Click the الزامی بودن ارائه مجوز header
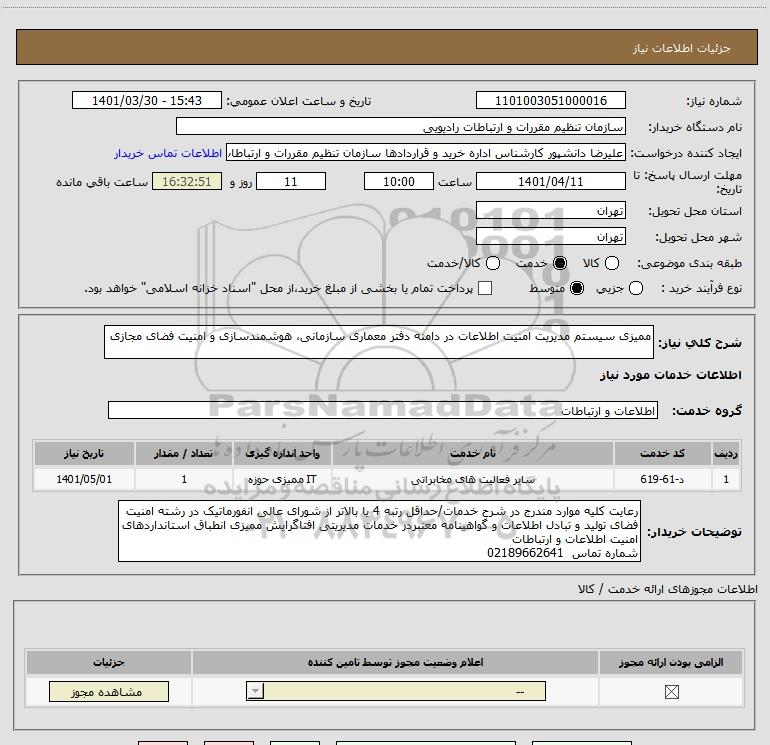This screenshot has height=745, width=770. [671, 662]
